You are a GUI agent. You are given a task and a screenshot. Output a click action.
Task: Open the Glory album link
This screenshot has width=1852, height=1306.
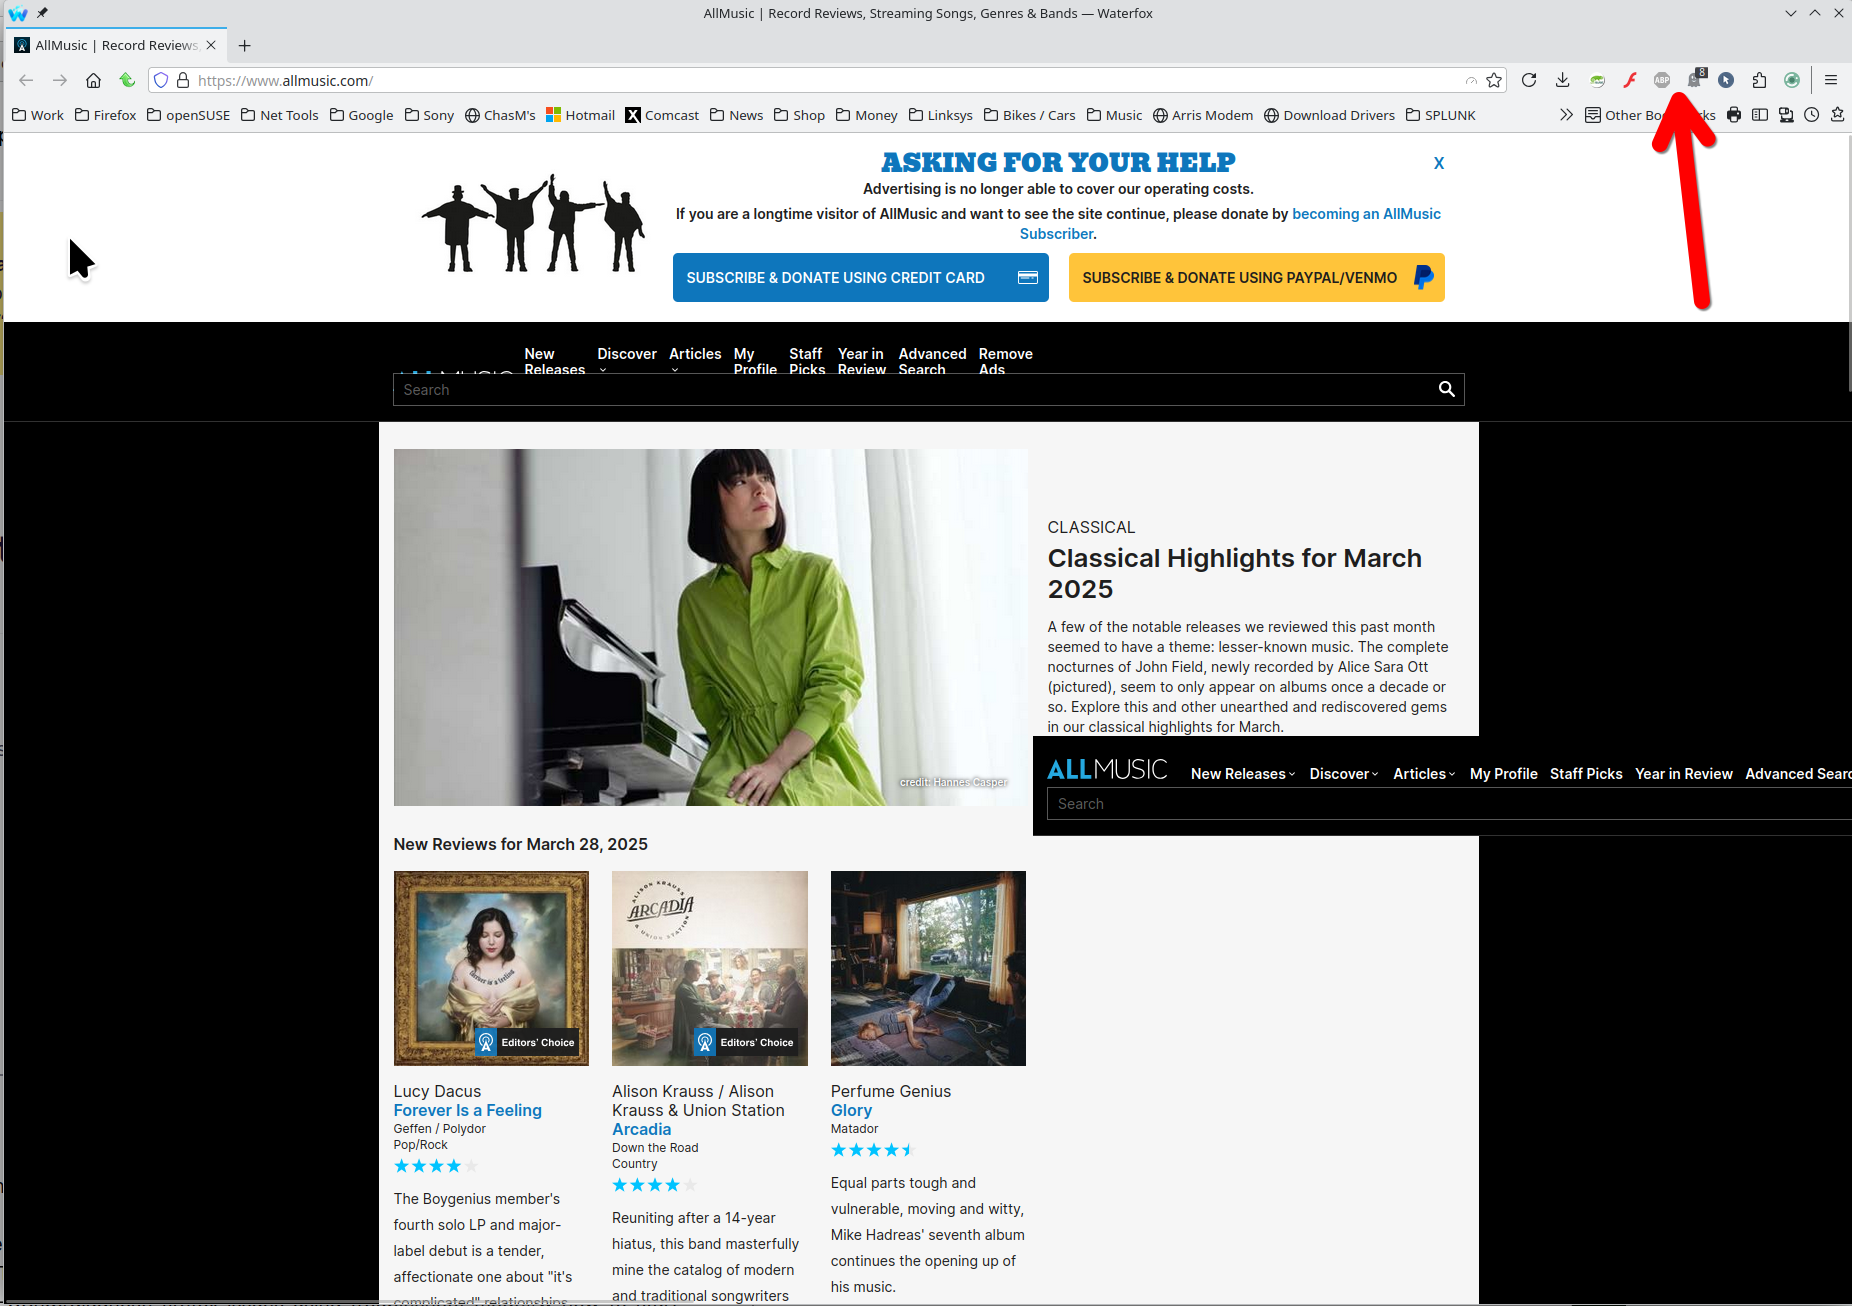point(851,1110)
